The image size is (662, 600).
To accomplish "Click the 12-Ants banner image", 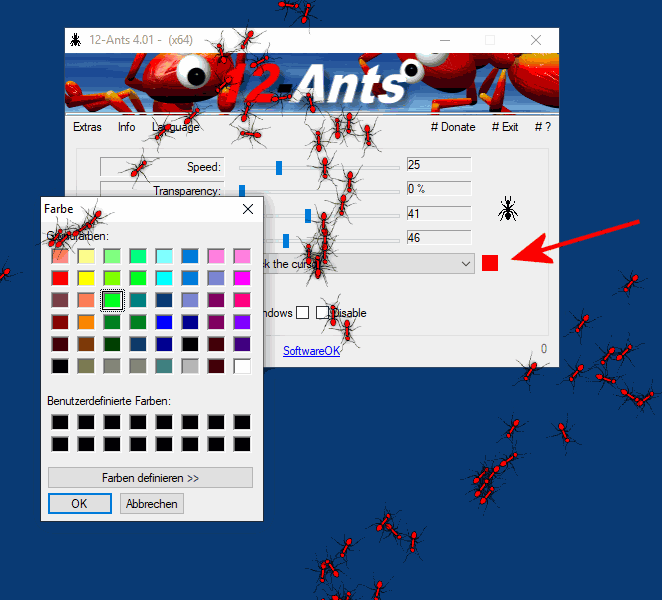I will click(312, 84).
